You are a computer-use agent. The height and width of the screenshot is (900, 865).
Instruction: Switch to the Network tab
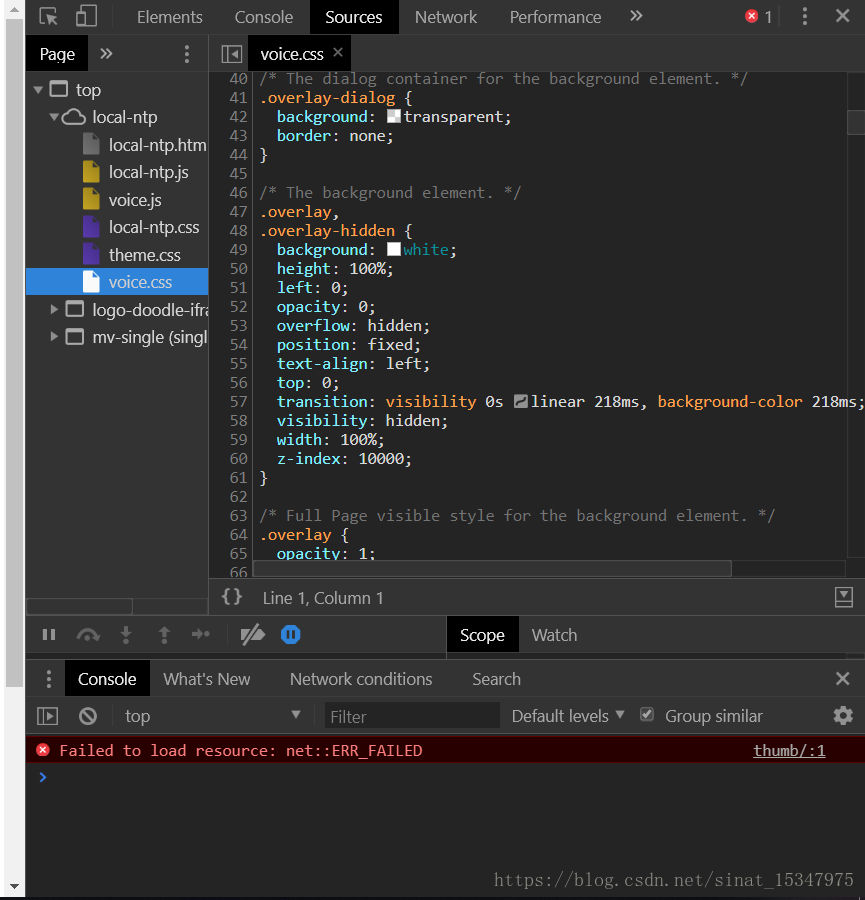tap(446, 17)
